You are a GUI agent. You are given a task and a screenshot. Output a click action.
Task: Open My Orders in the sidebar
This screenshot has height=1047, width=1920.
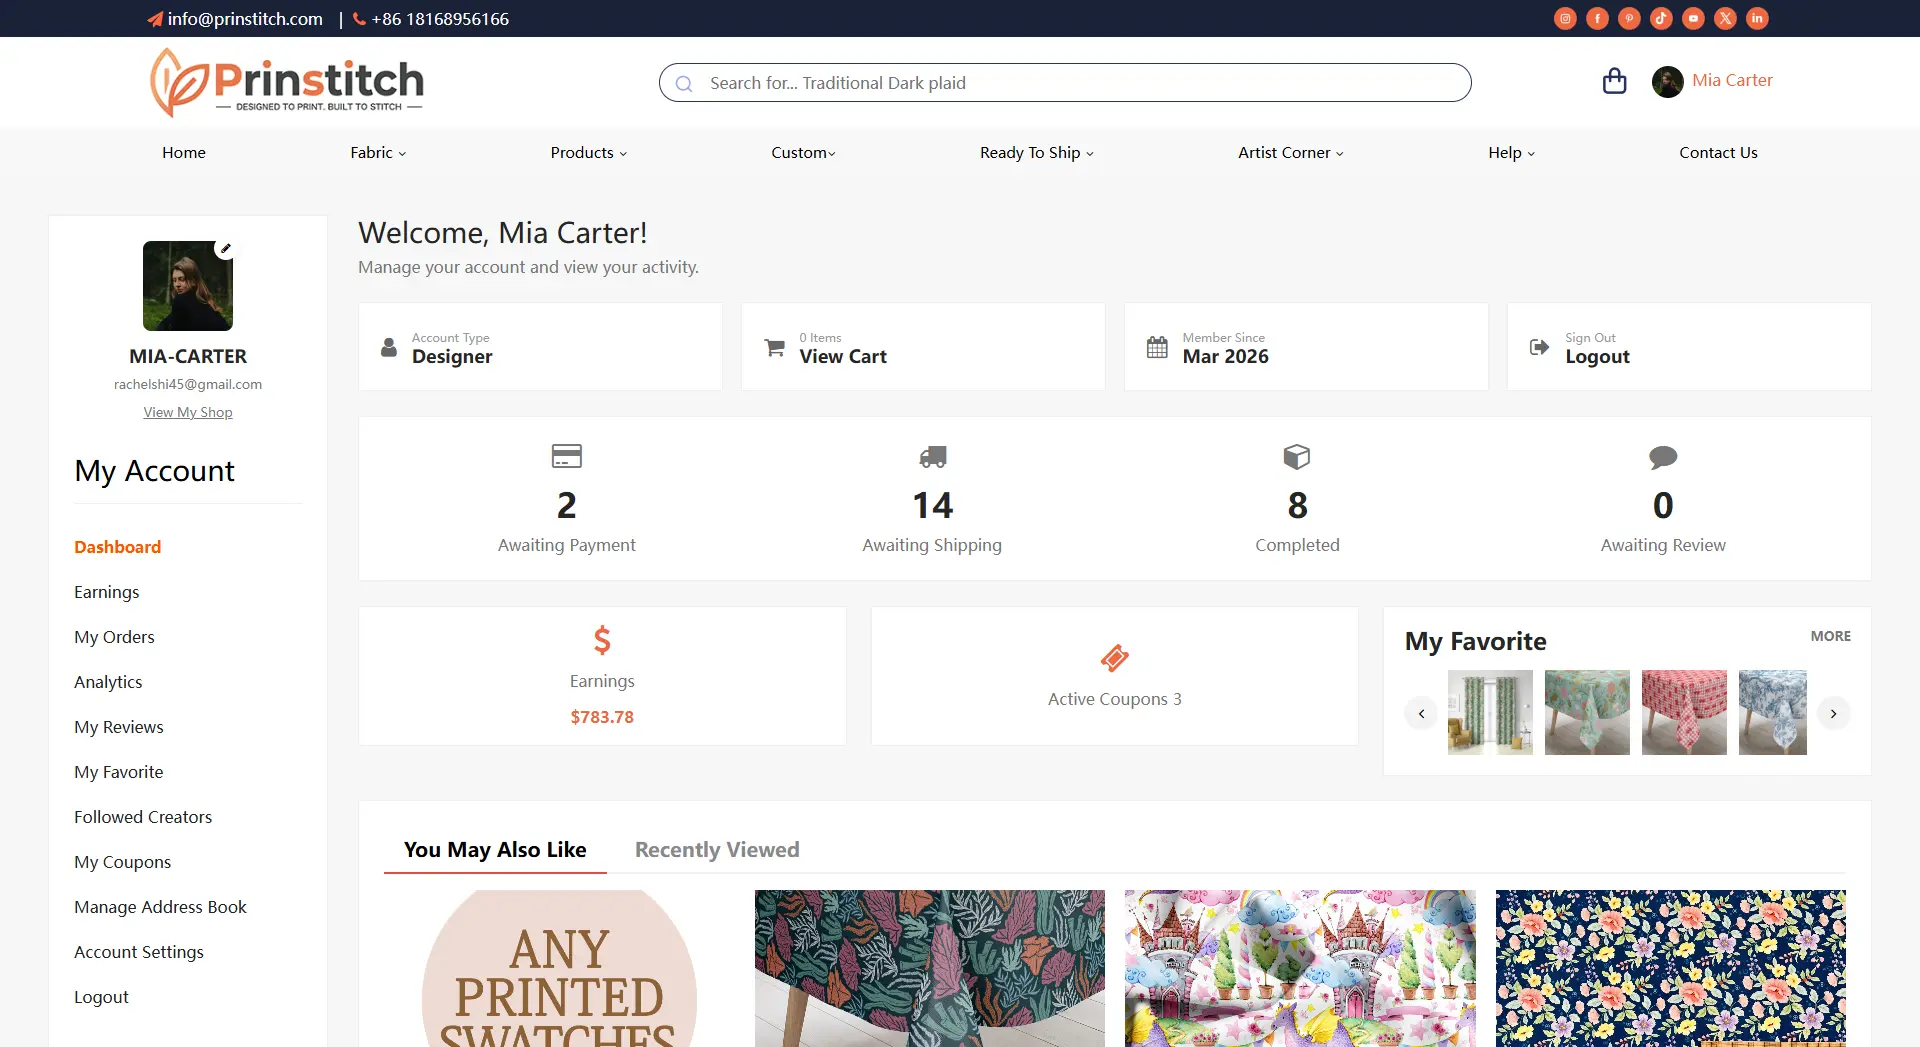click(114, 637)
